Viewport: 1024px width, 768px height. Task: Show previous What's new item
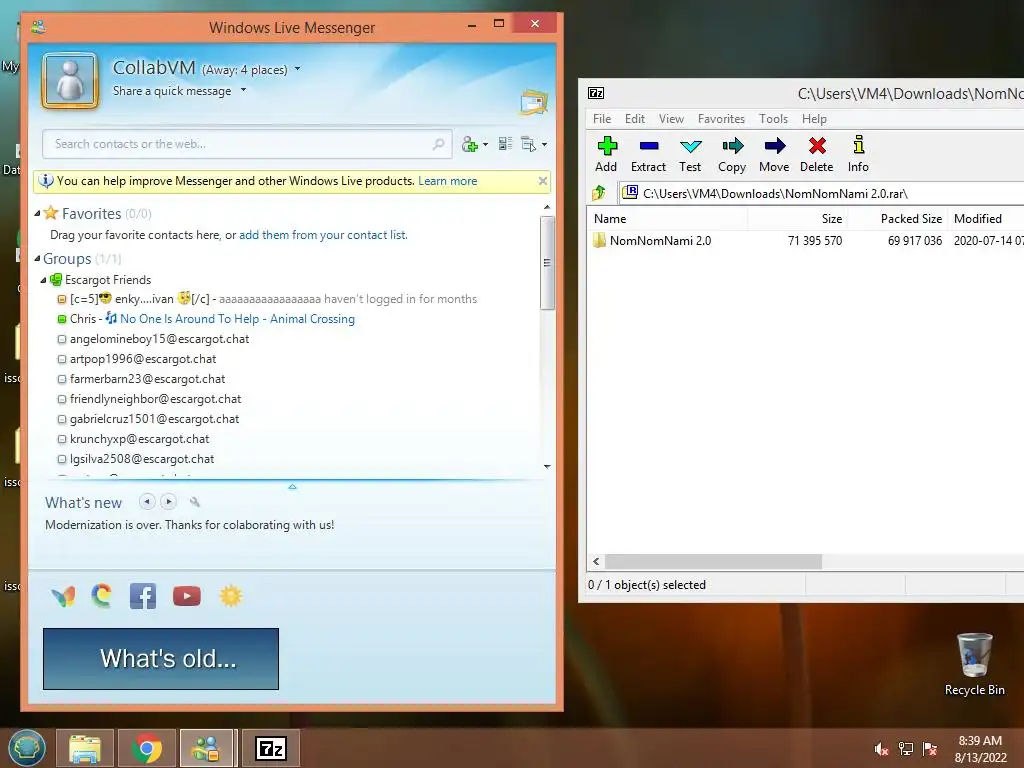pyautogui.click(x=148, y=502)
